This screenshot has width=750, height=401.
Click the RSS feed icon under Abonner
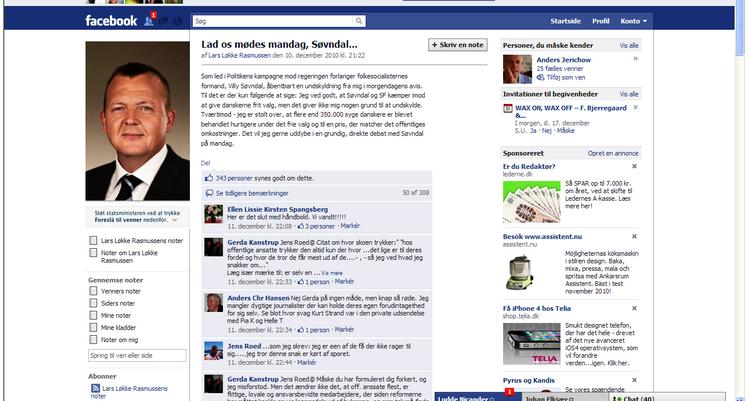click(95, 389)
